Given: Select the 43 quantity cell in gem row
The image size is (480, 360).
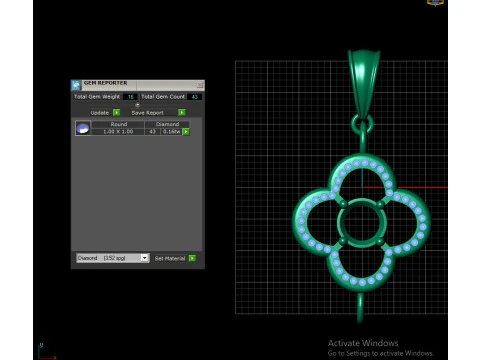Looking at the screenshot, I should pyautogui.click(x=153, y=132).
